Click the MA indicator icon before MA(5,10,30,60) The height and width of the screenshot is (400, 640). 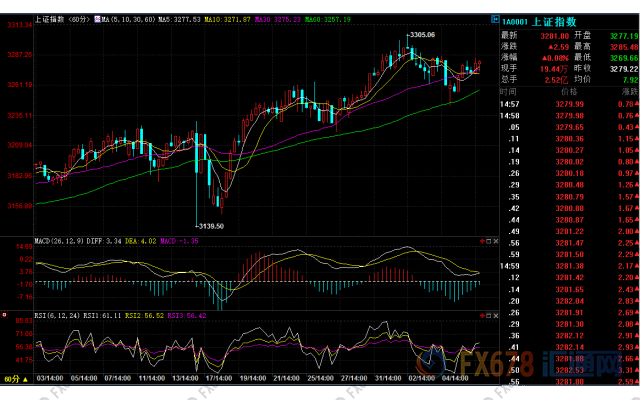[98, 19]
